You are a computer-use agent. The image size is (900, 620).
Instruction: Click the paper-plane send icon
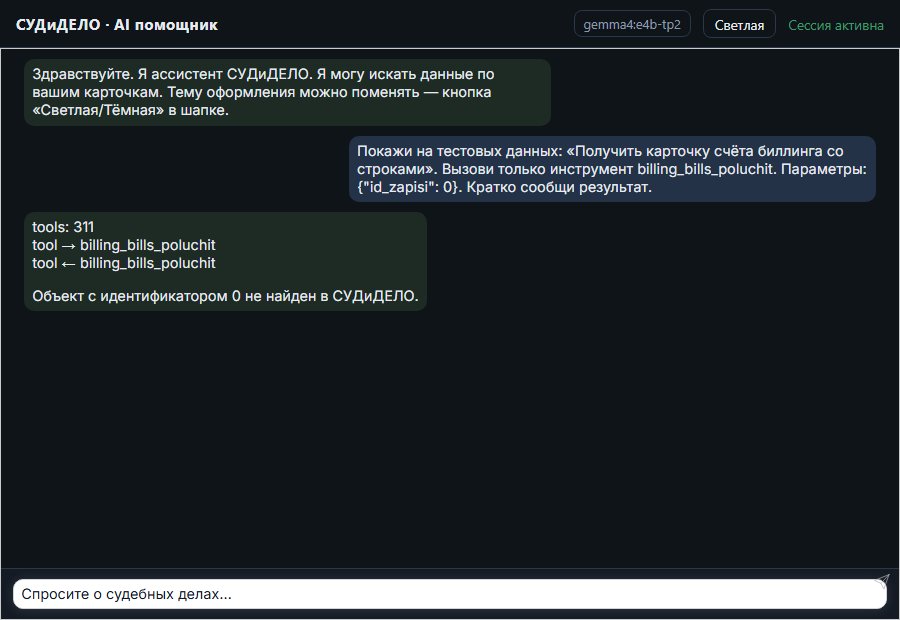[882, 581]
